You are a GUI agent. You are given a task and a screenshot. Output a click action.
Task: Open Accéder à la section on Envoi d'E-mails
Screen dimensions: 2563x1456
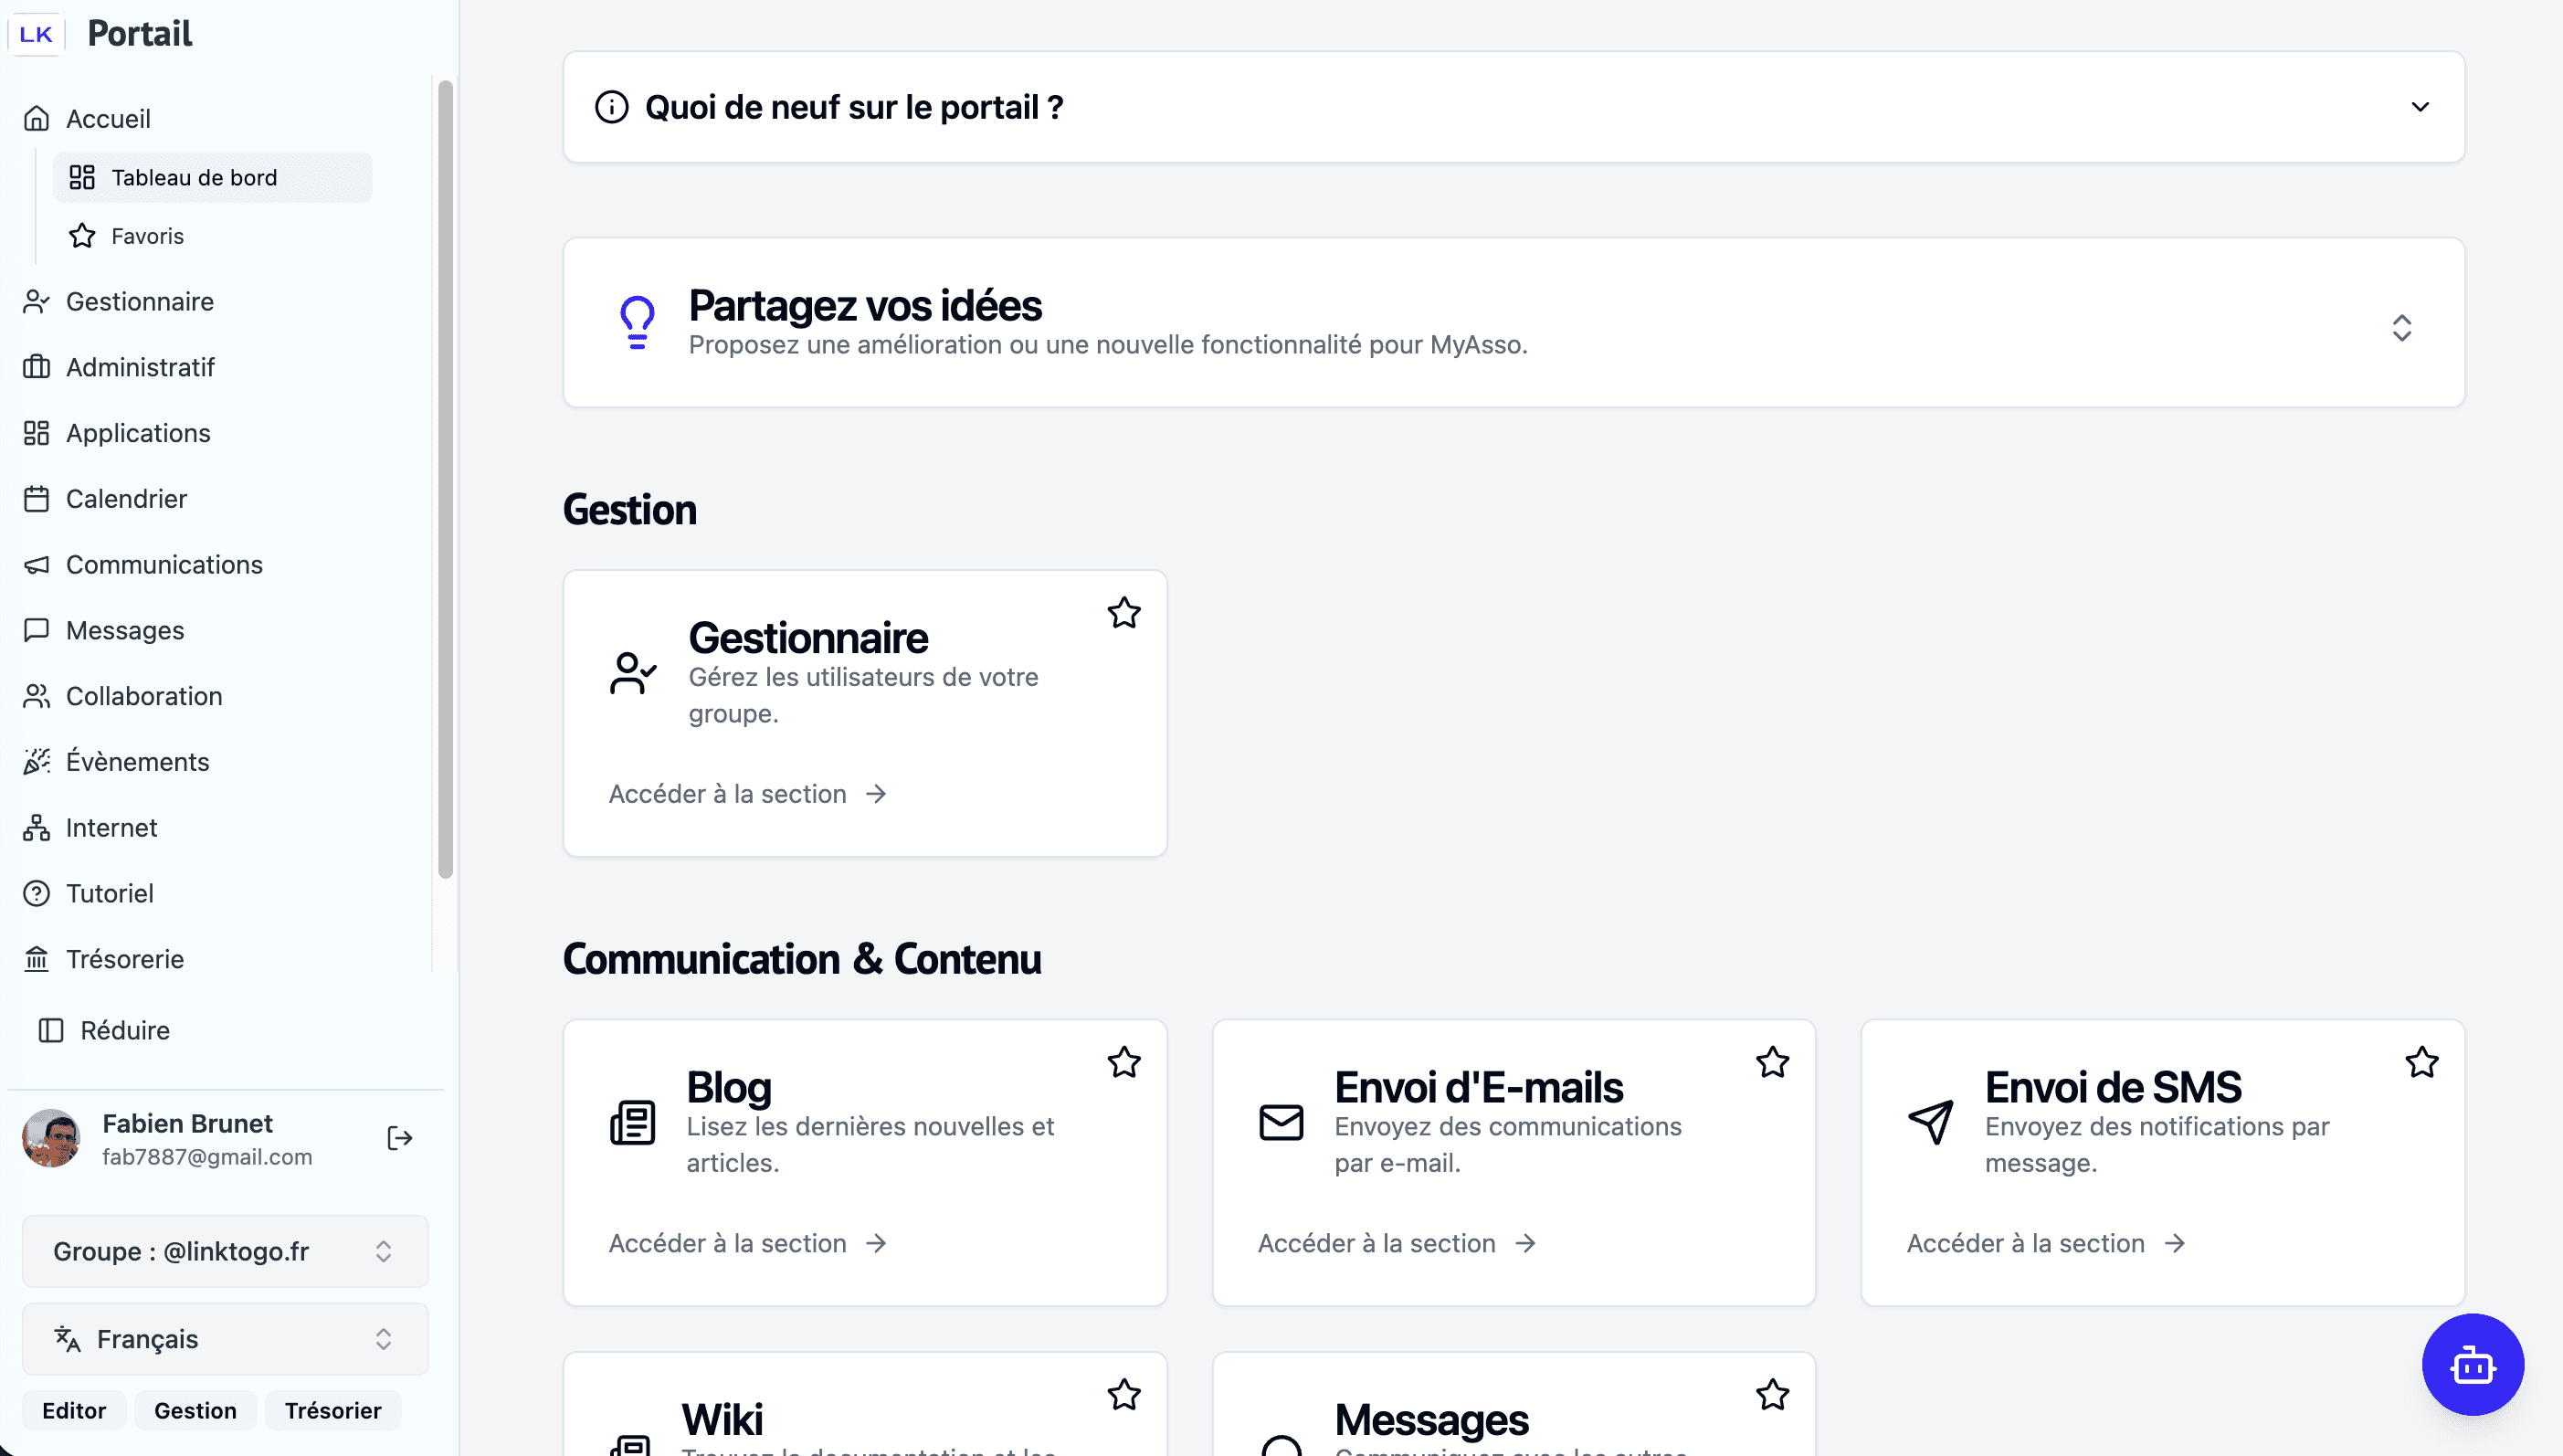tap(1396, 1242)
